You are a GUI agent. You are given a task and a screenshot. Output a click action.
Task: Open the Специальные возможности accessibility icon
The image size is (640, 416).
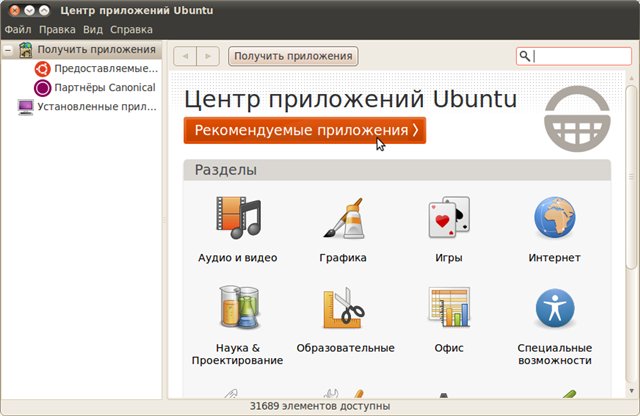point(555,308)
